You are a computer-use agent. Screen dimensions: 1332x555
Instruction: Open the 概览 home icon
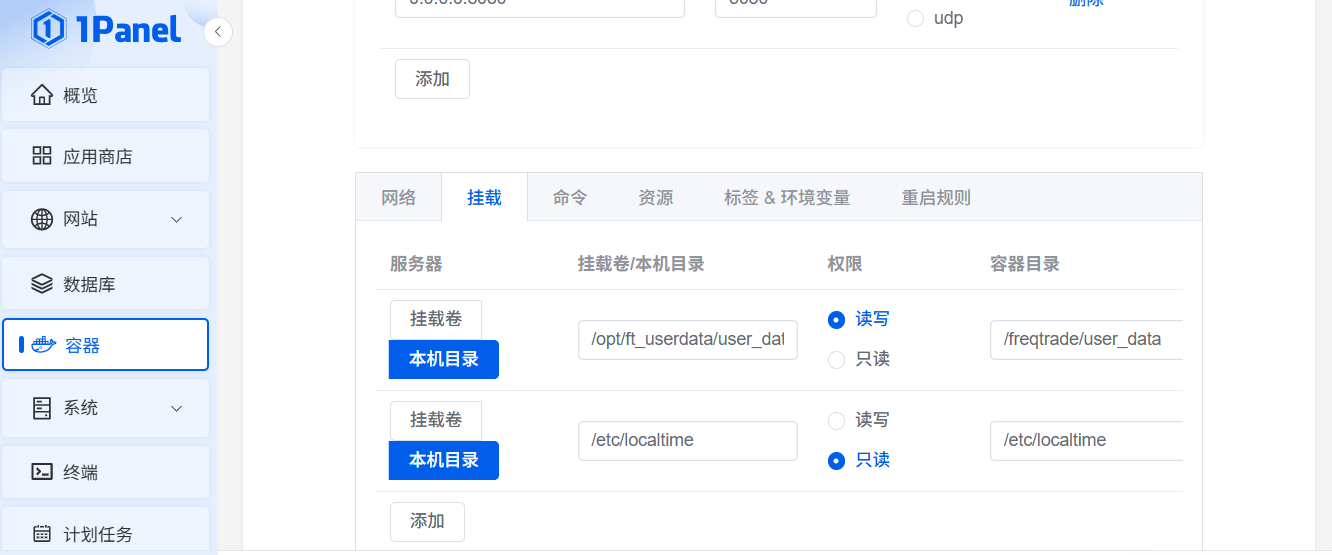[42, 96]
